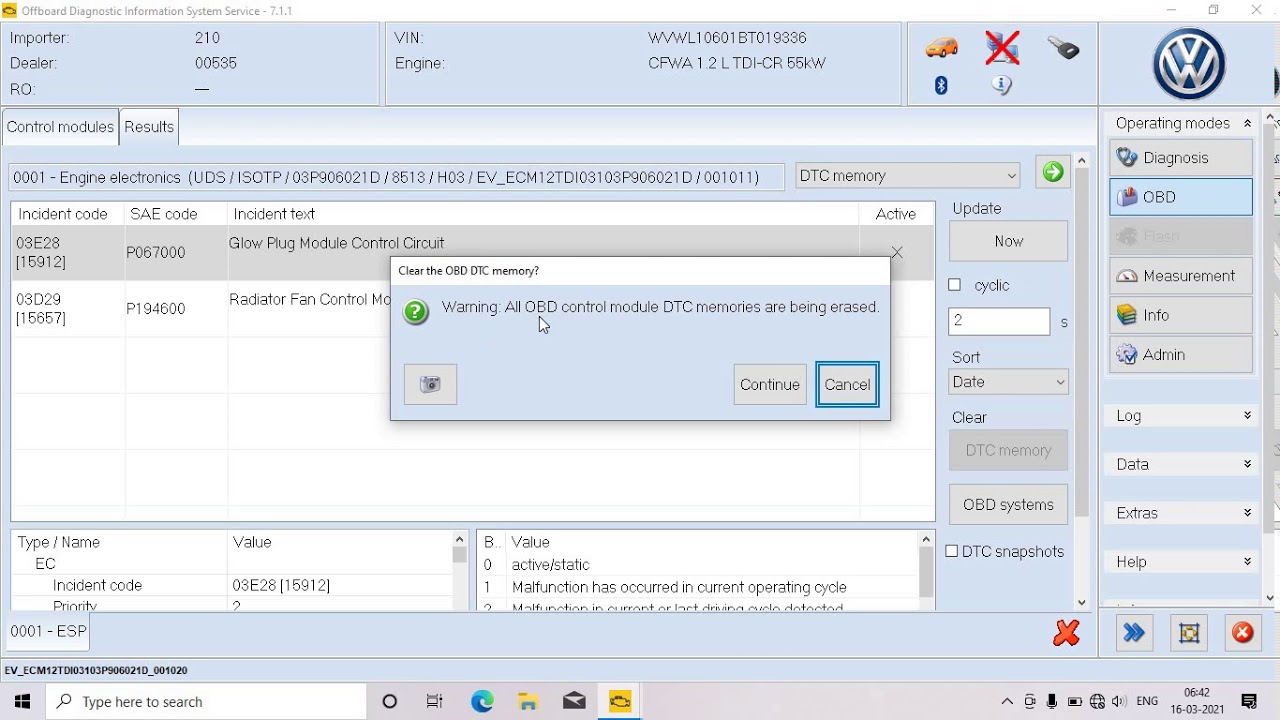The image size is (1280, 720).
Task: Click the info status icon in header
Action: (x=1002, y=85)
